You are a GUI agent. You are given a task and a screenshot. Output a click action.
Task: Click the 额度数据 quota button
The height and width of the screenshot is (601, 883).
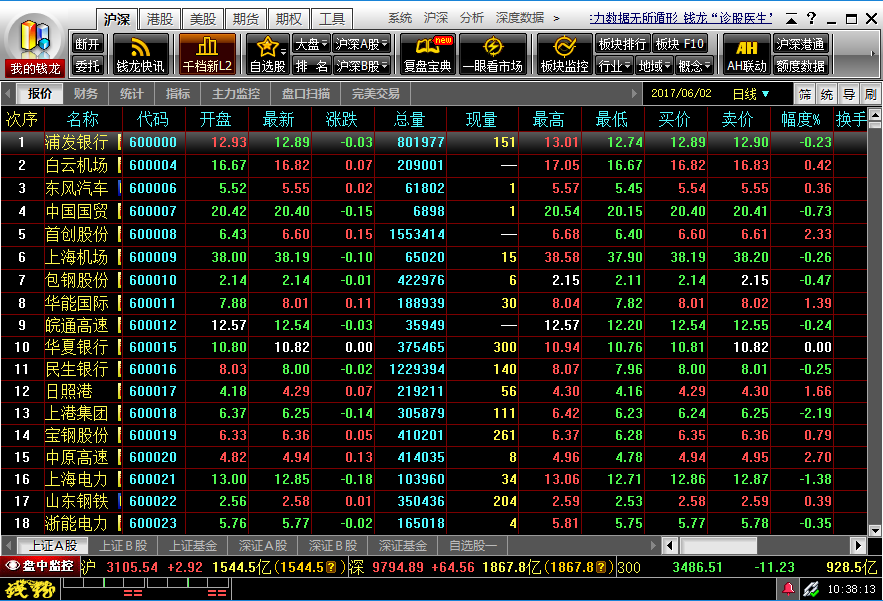pos(800,66)
